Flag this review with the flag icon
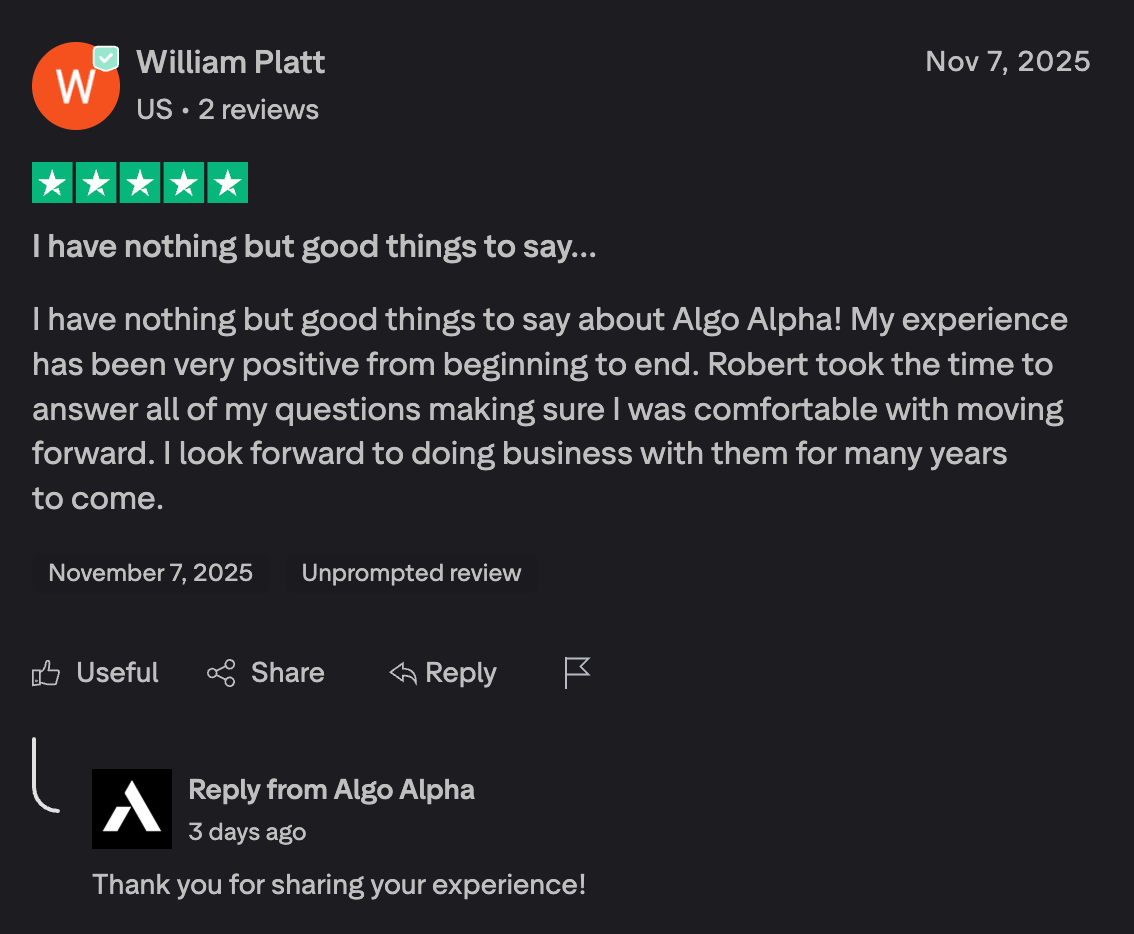The height and width of the screenshot is (934, 1134). tap(577, 673)
